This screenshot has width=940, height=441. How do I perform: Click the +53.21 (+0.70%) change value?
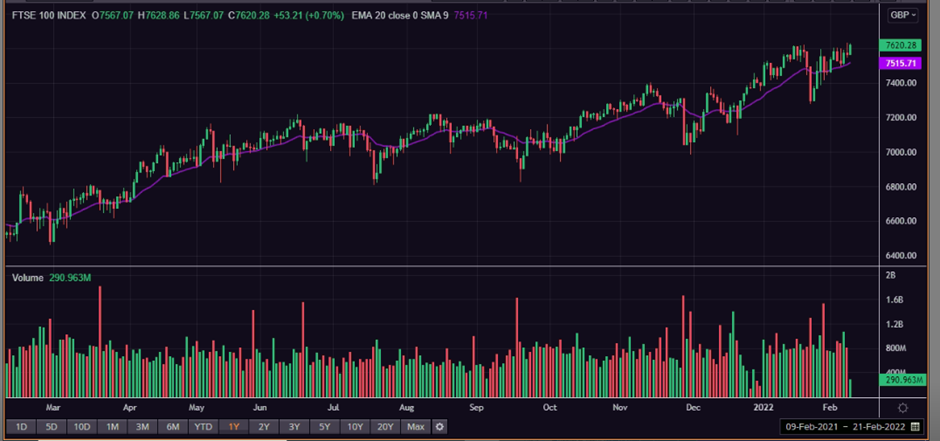(309, 16)
